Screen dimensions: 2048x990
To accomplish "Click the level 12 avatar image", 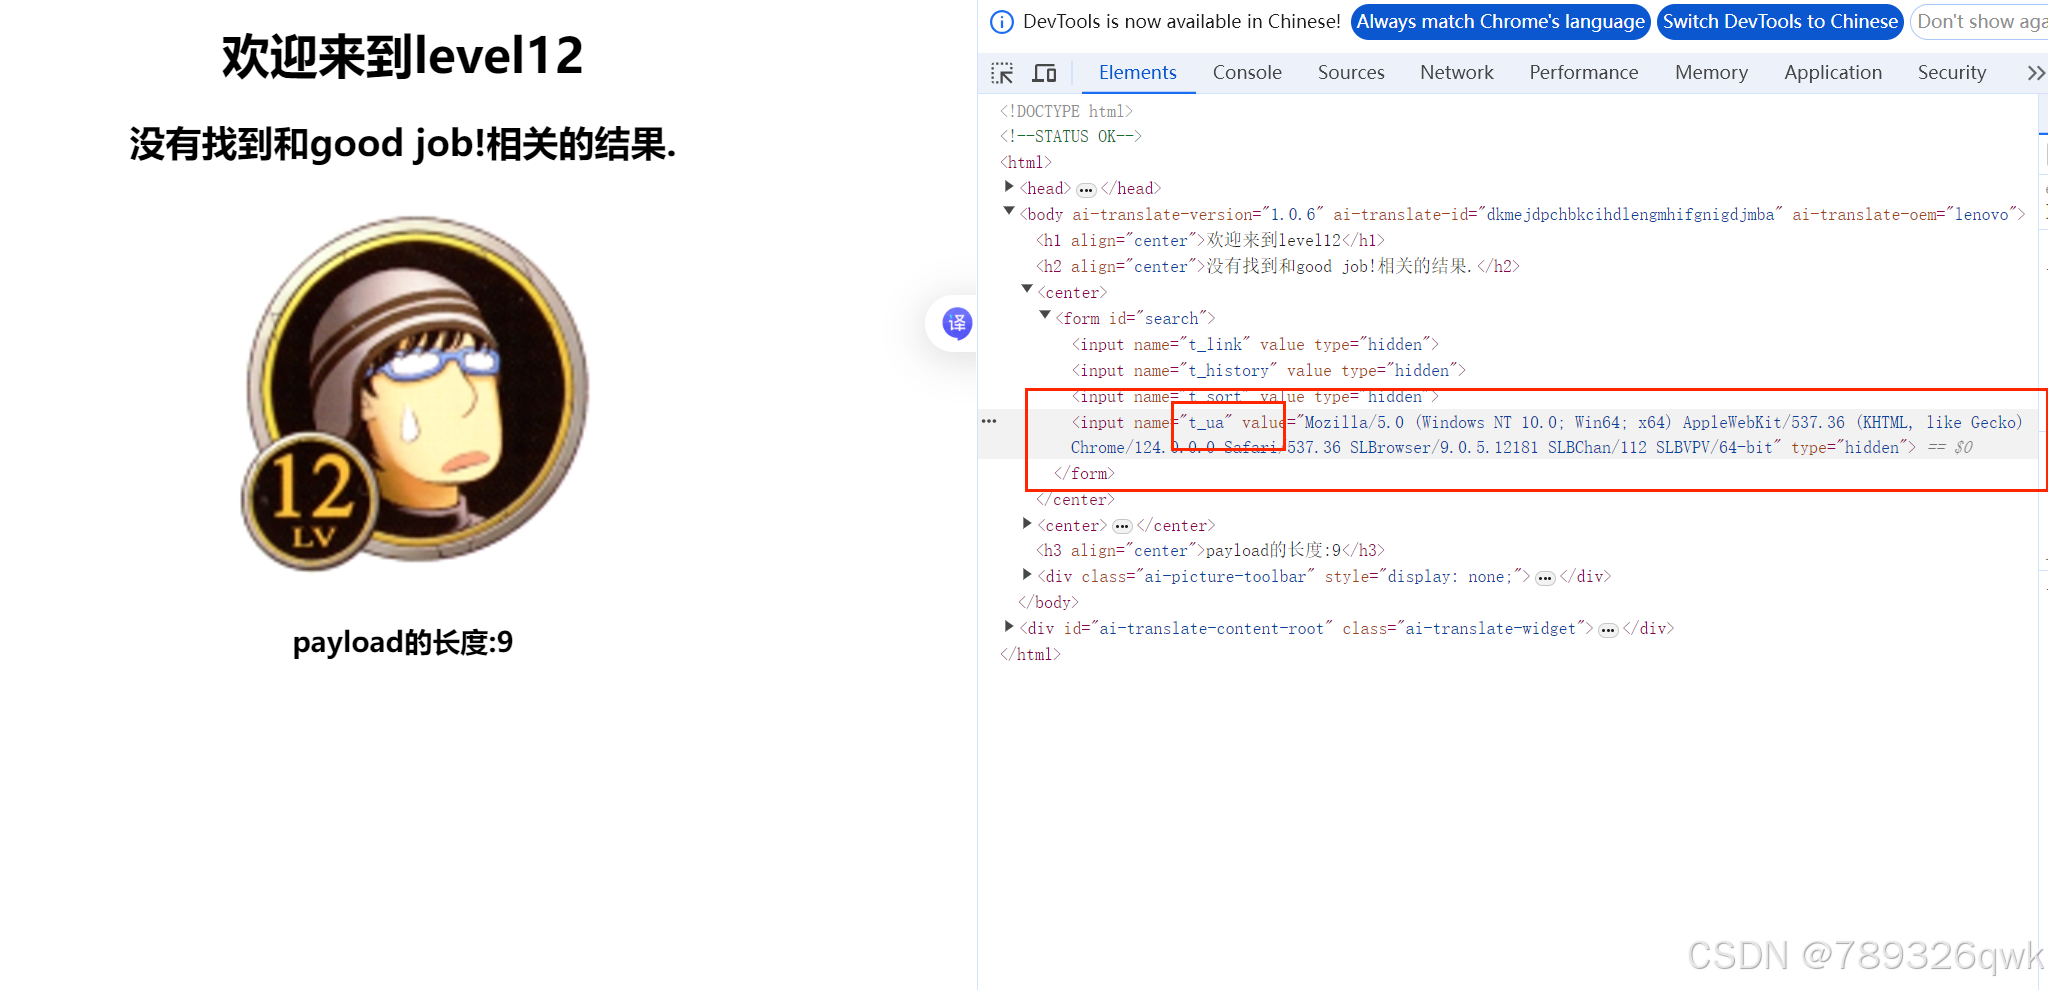I will tap(415, 393).
